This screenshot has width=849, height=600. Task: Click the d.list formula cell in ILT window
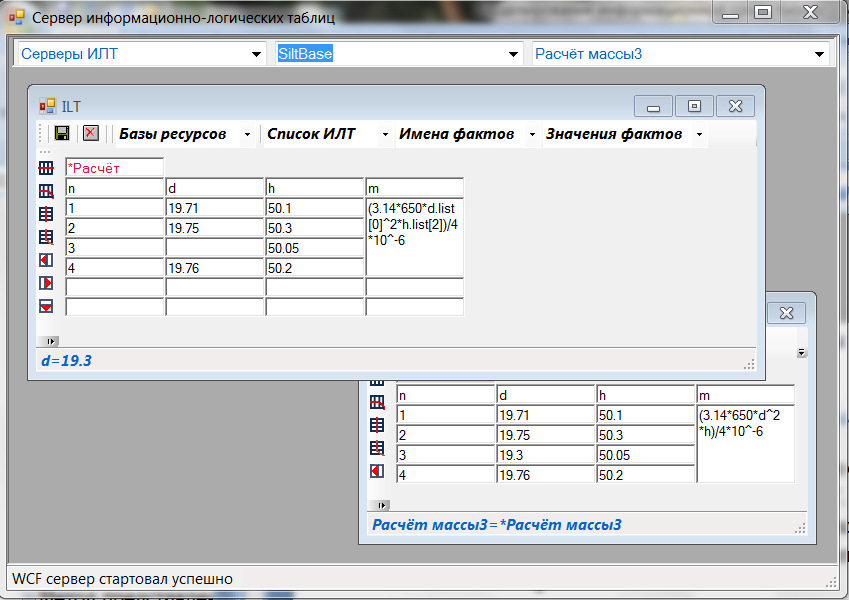[x=415, y=238]
